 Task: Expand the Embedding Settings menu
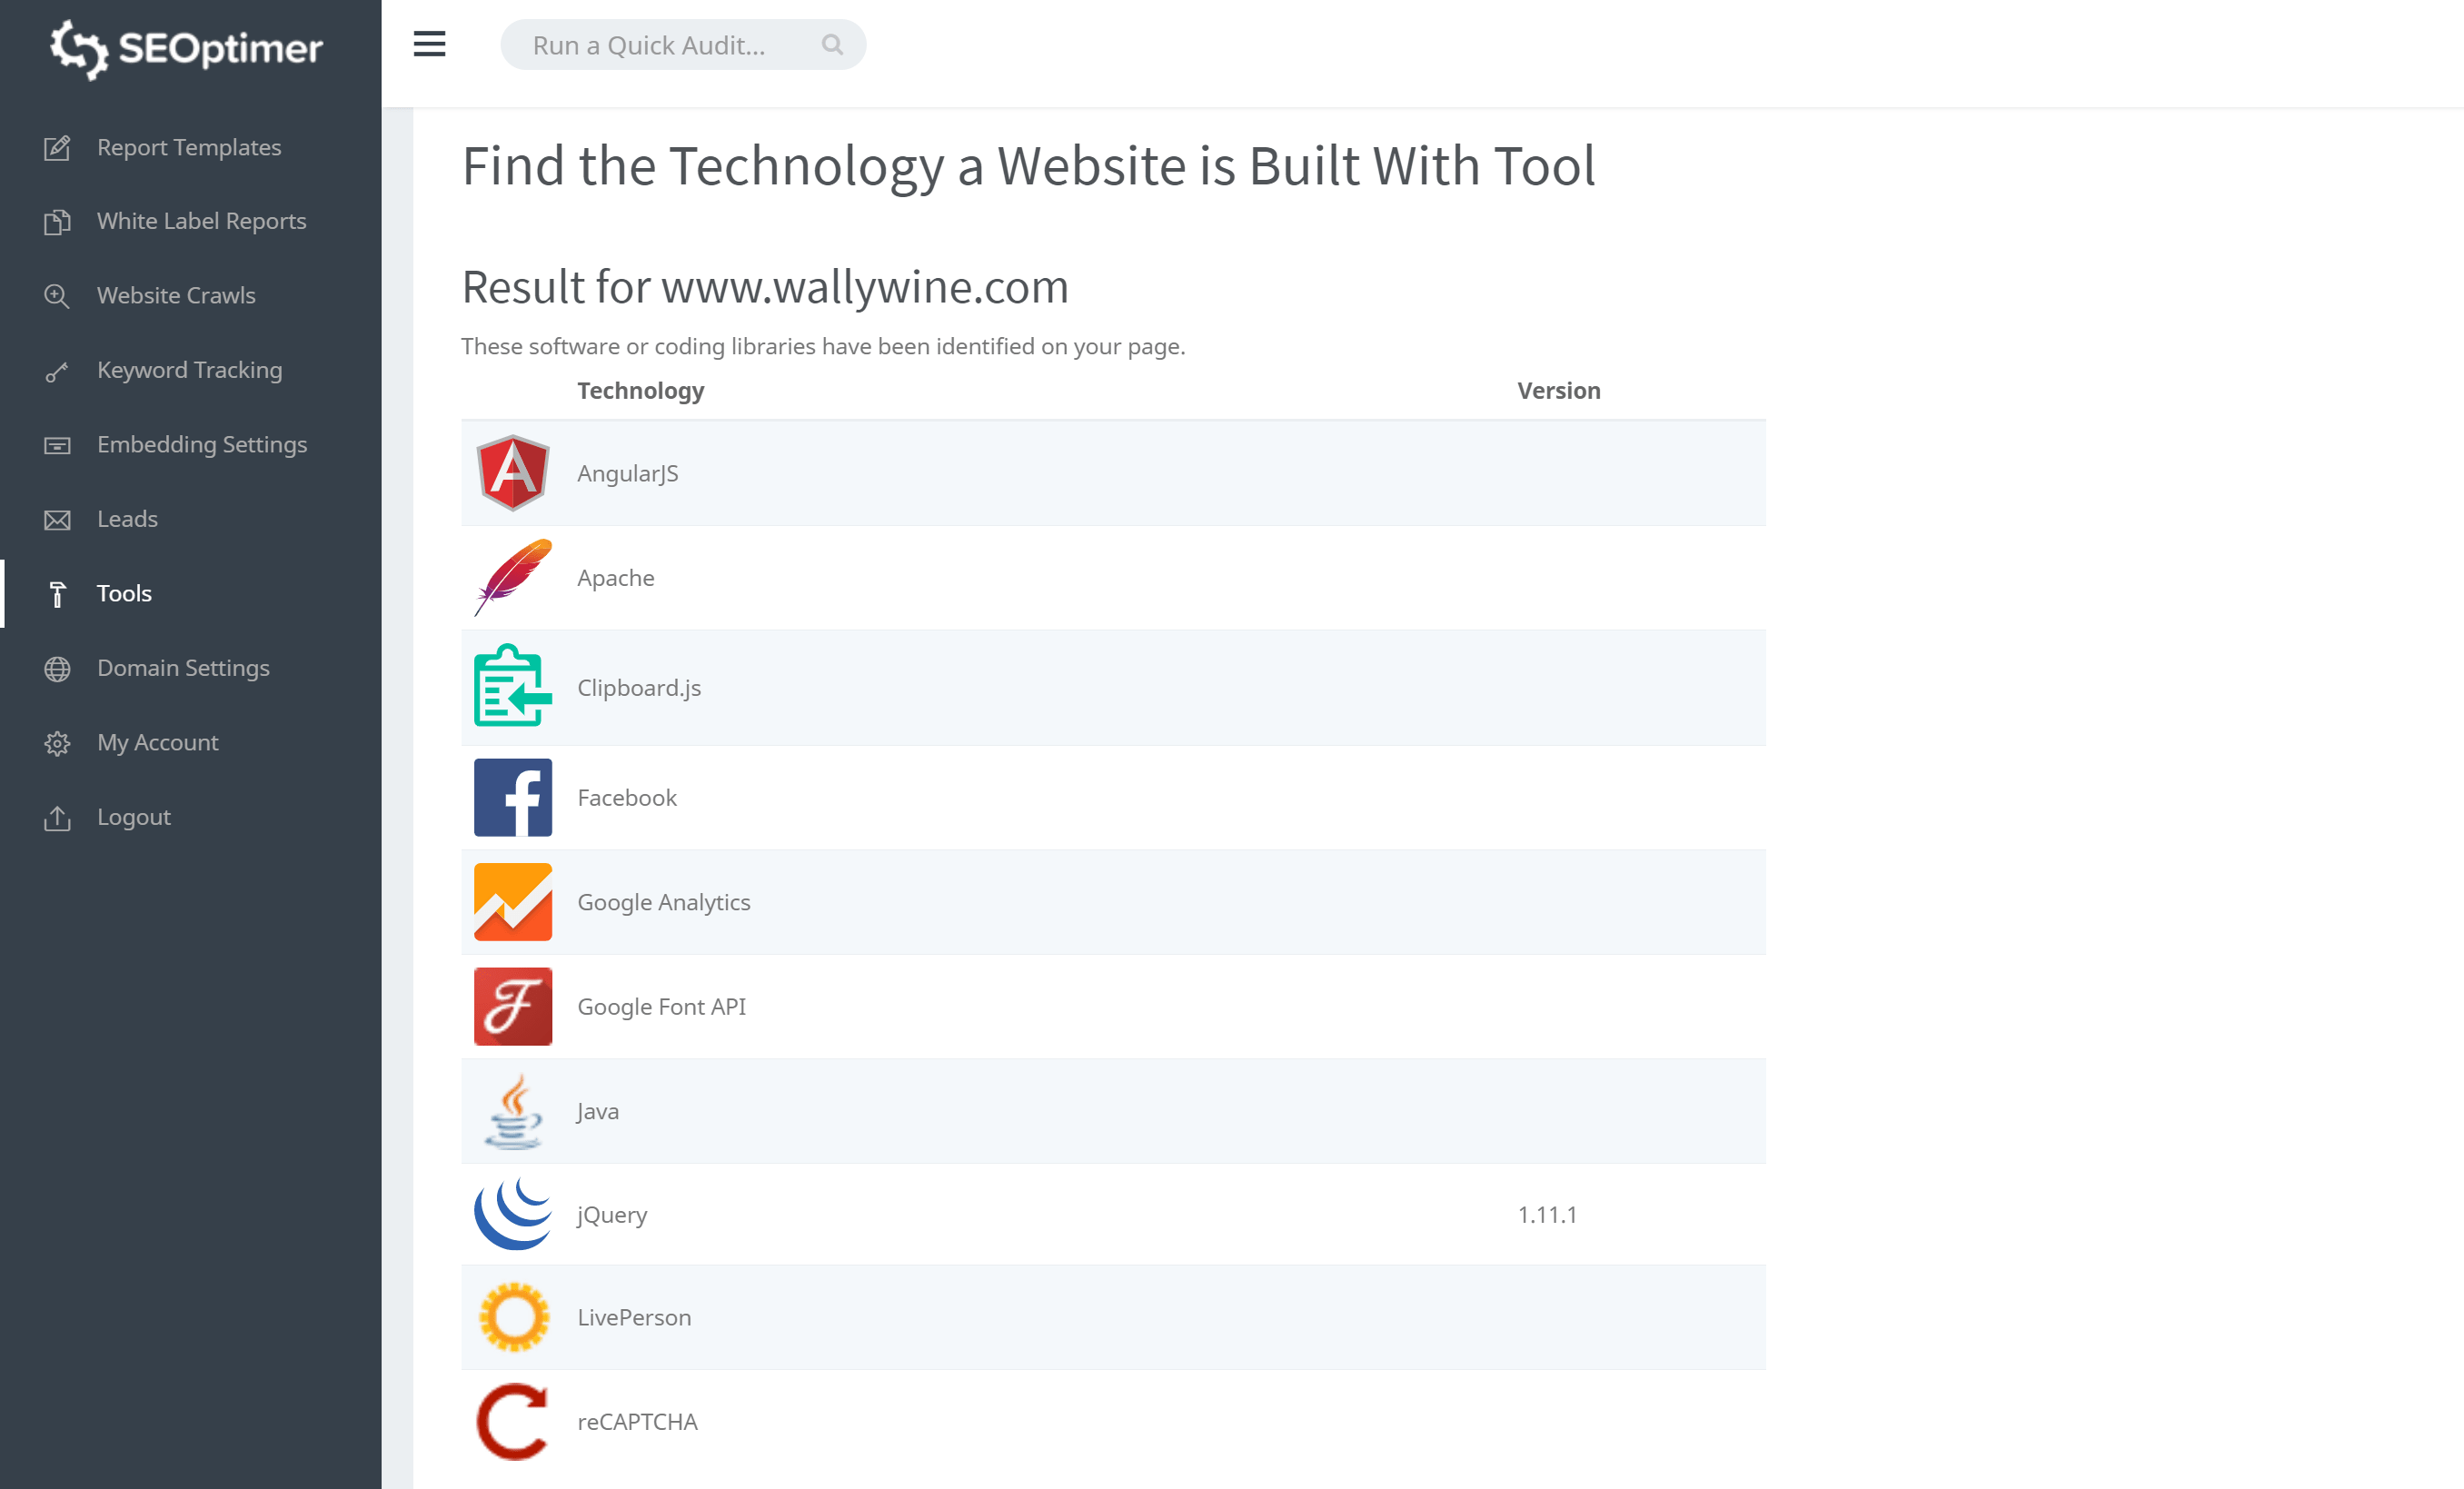[201, 443]
